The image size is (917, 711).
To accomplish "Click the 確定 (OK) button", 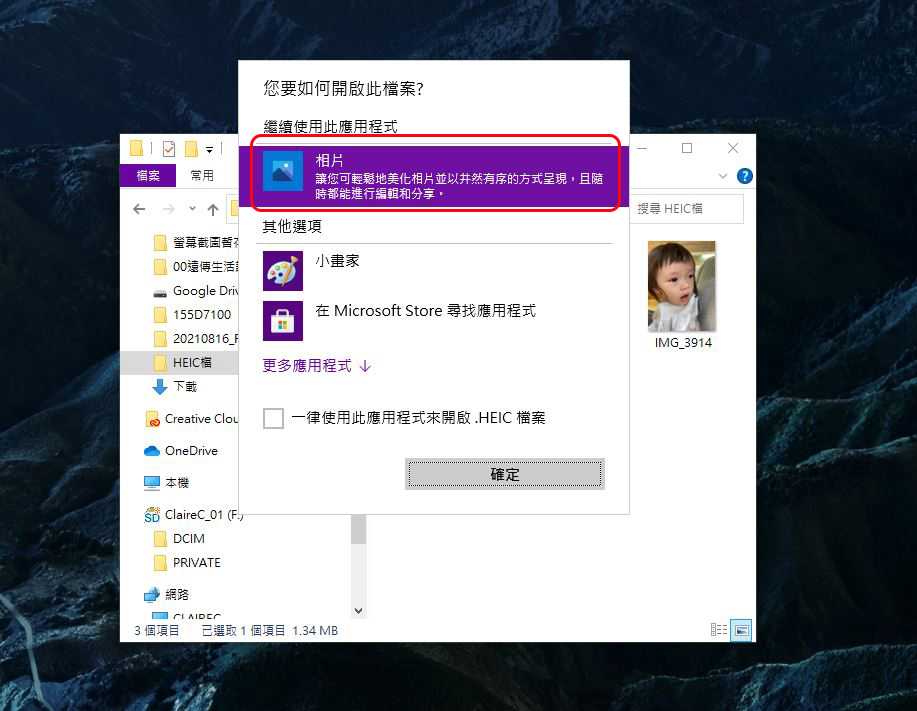I will coord(504,474).
